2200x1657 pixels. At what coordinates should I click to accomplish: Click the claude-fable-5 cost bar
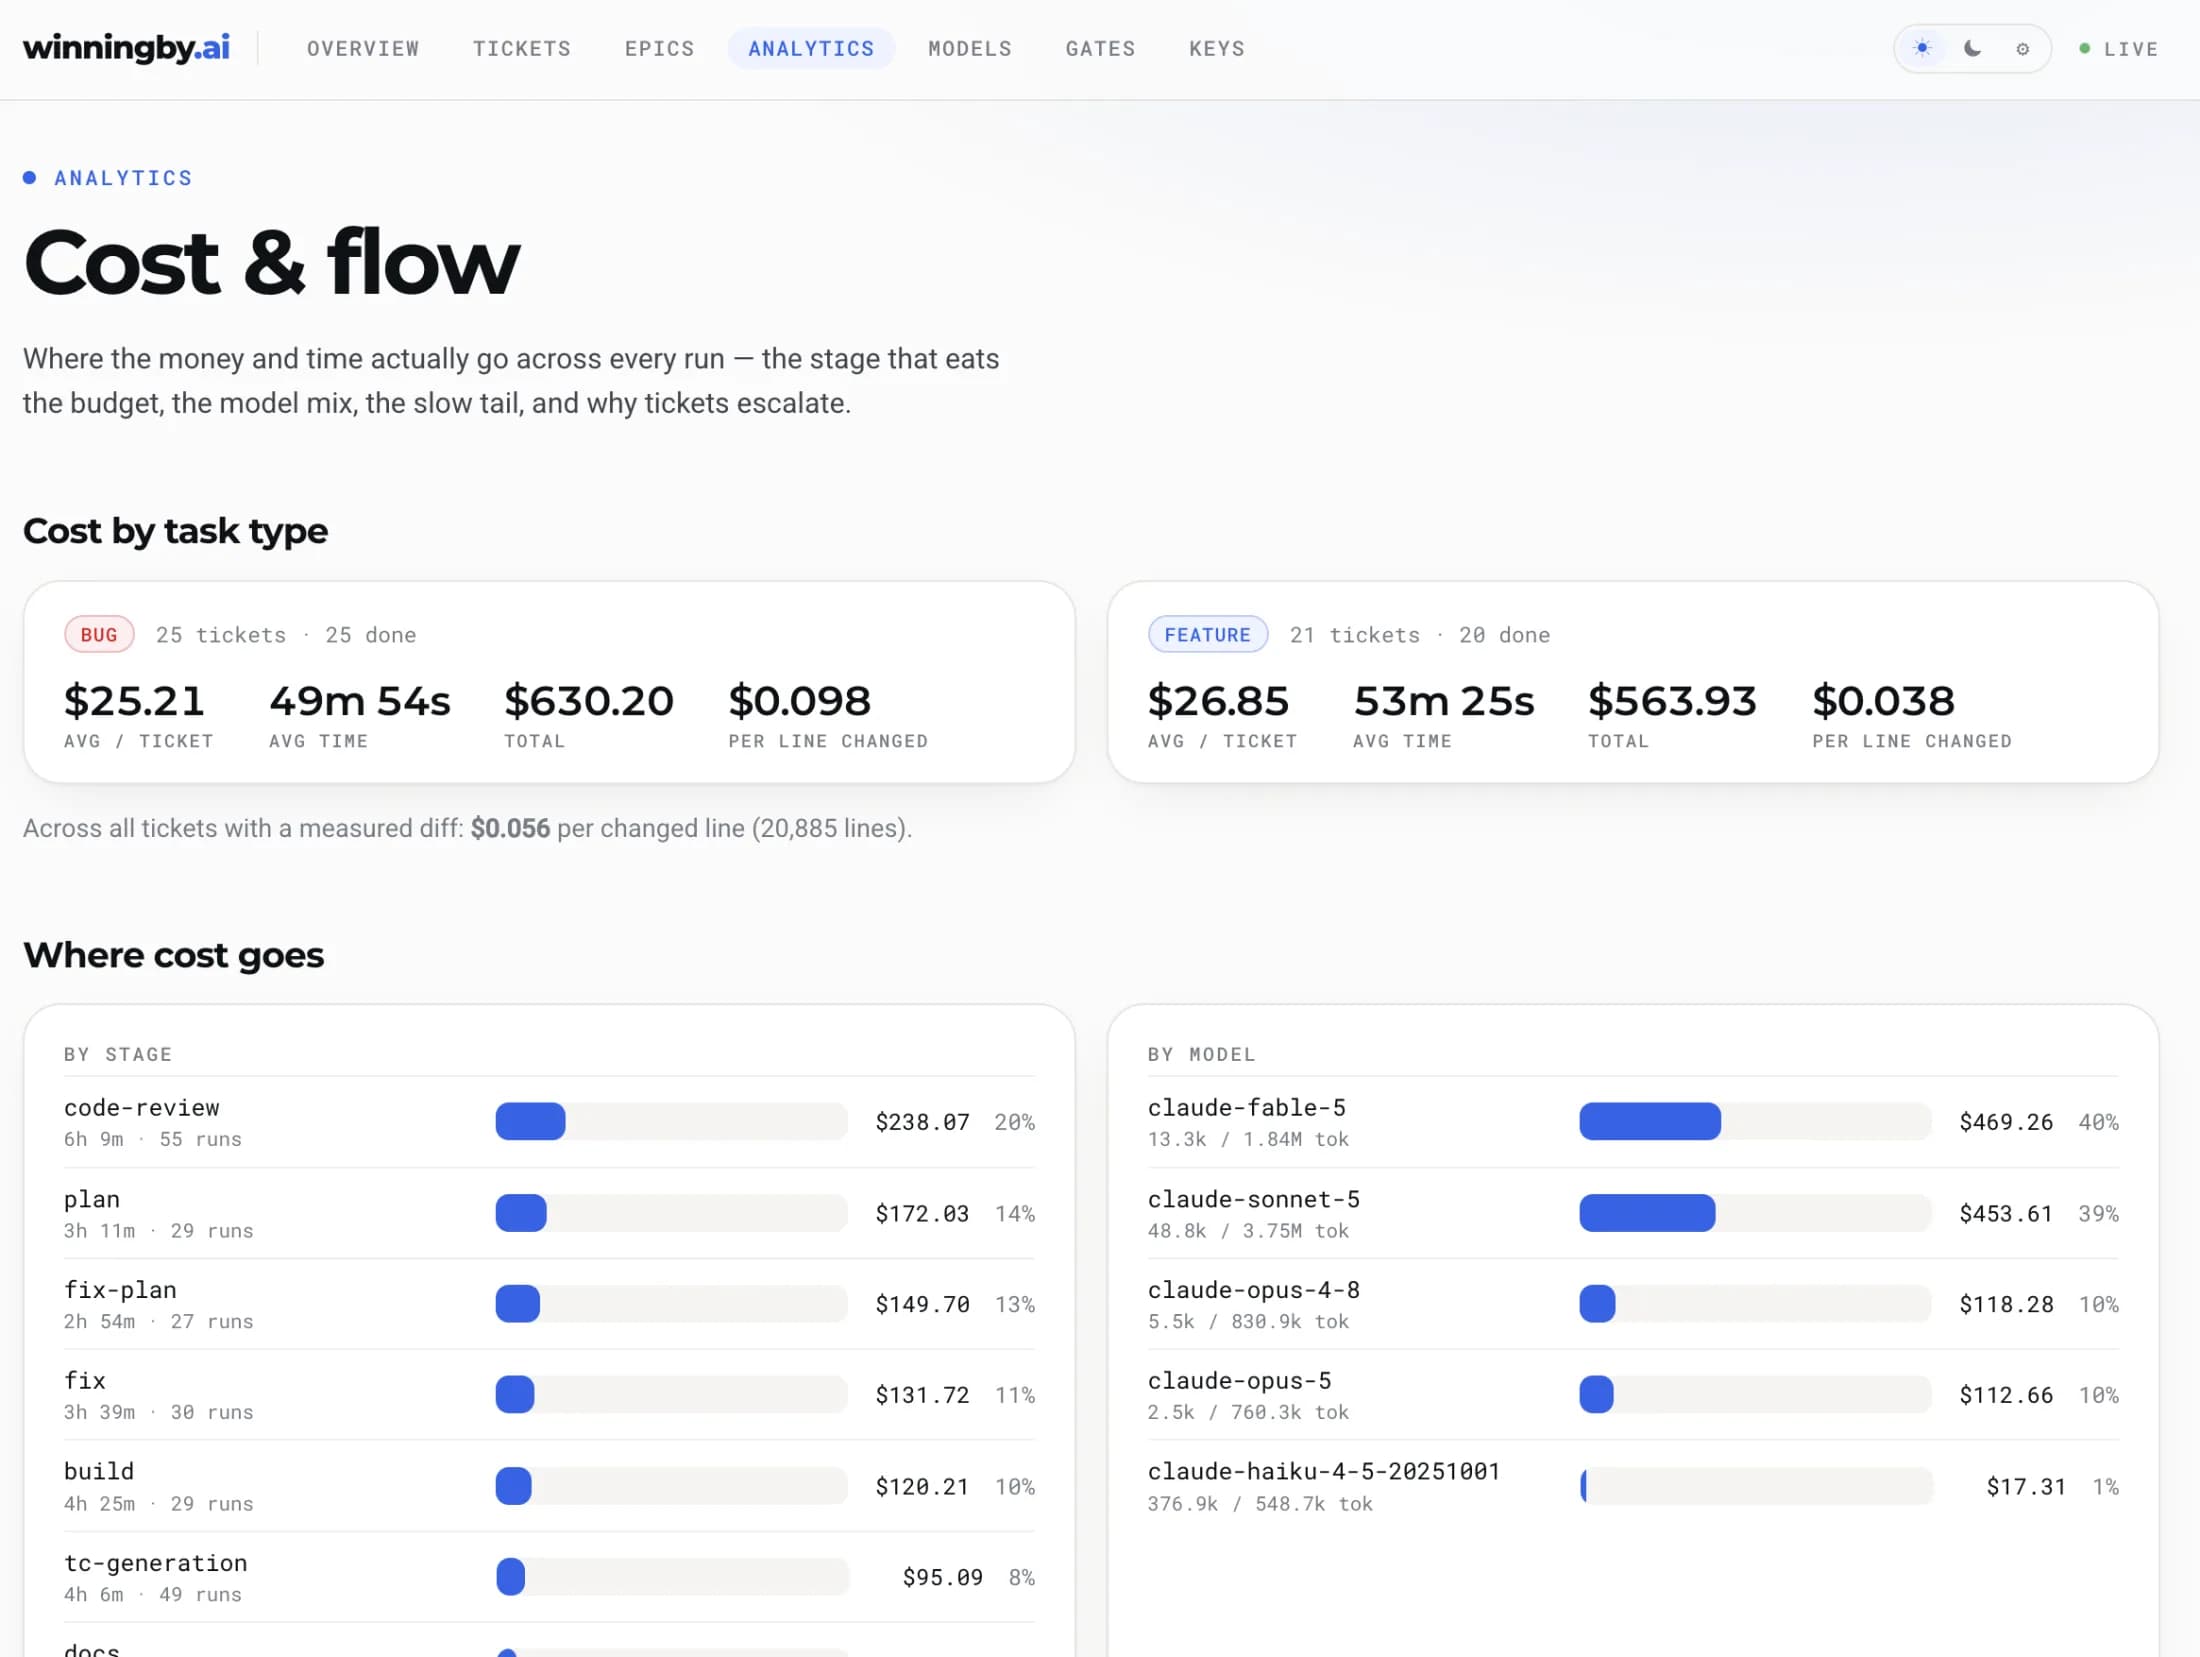(1755, 1121)
